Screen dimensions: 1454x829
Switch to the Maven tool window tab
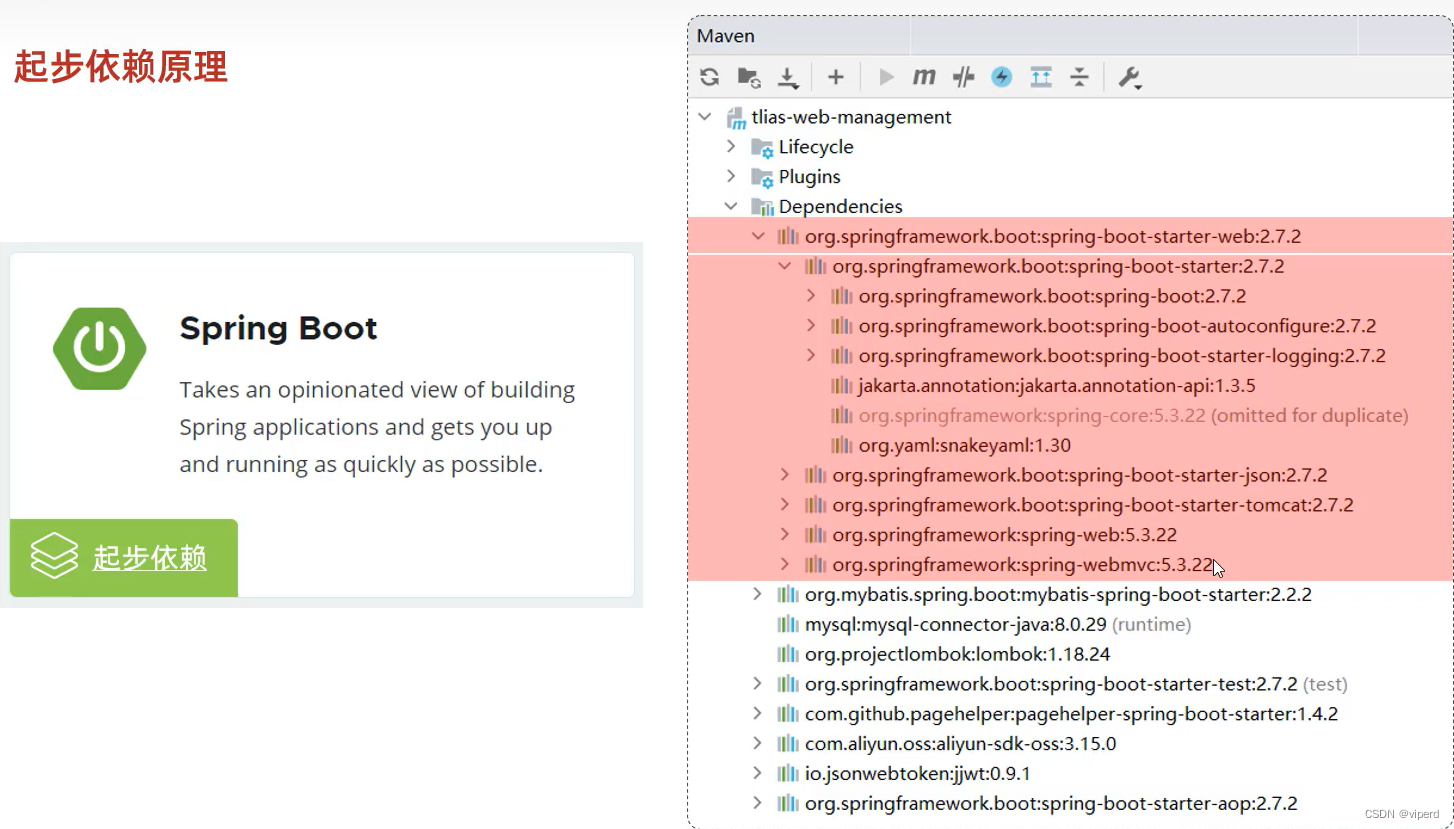pos(725,35)
